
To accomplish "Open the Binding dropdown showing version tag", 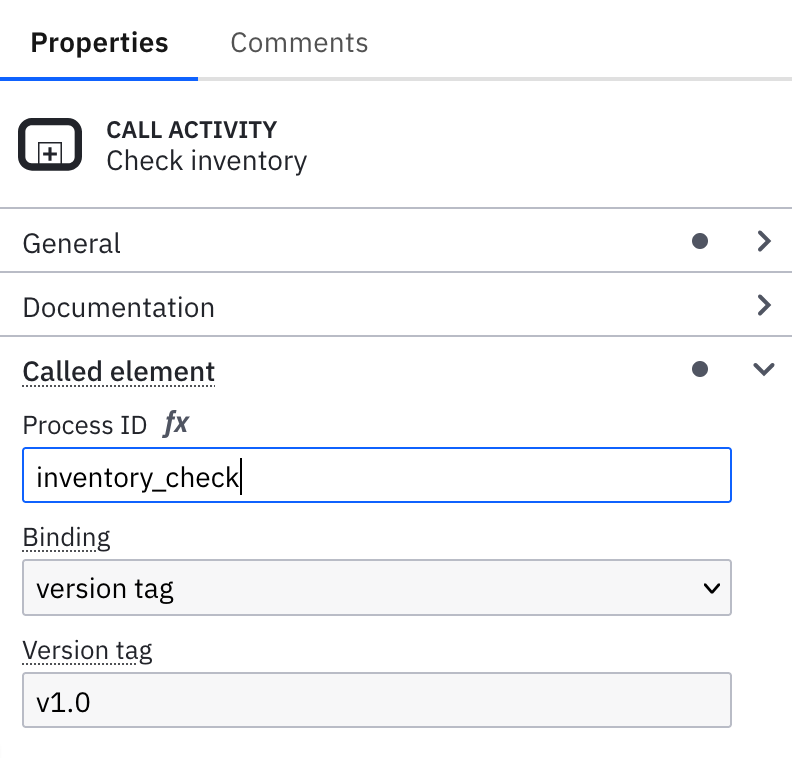I will point(376,588).
